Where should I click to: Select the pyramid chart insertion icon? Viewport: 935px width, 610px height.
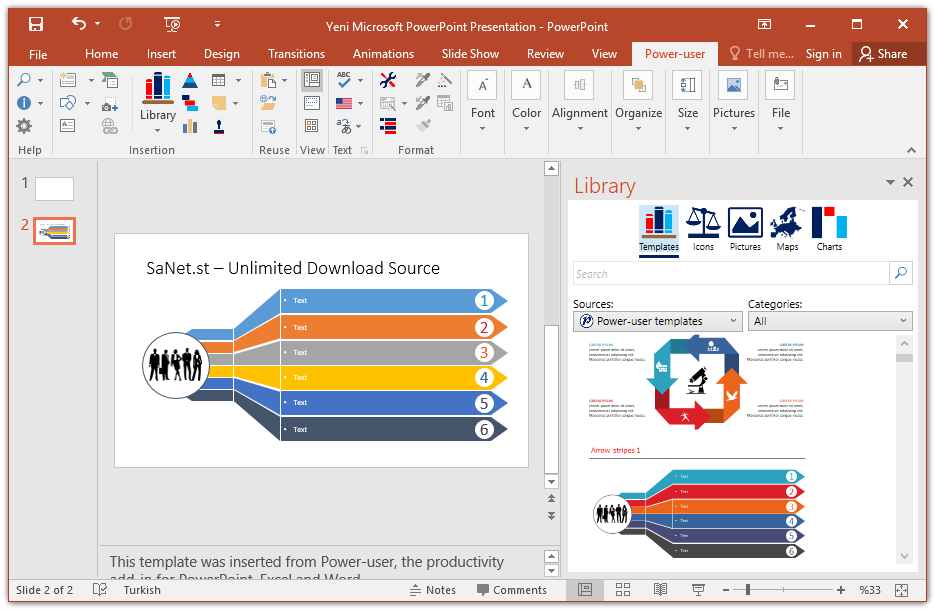point(189,81)
